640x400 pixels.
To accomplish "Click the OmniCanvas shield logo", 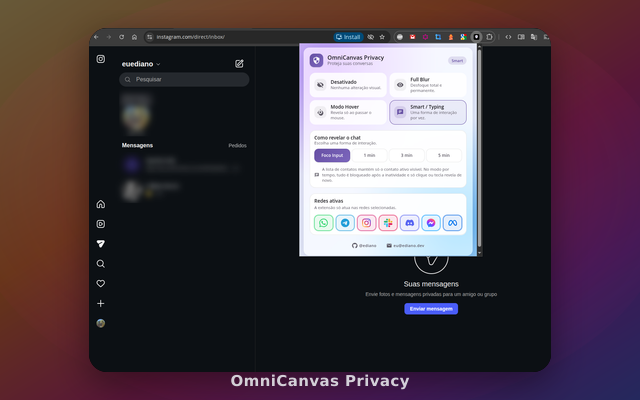I will 316,60.
